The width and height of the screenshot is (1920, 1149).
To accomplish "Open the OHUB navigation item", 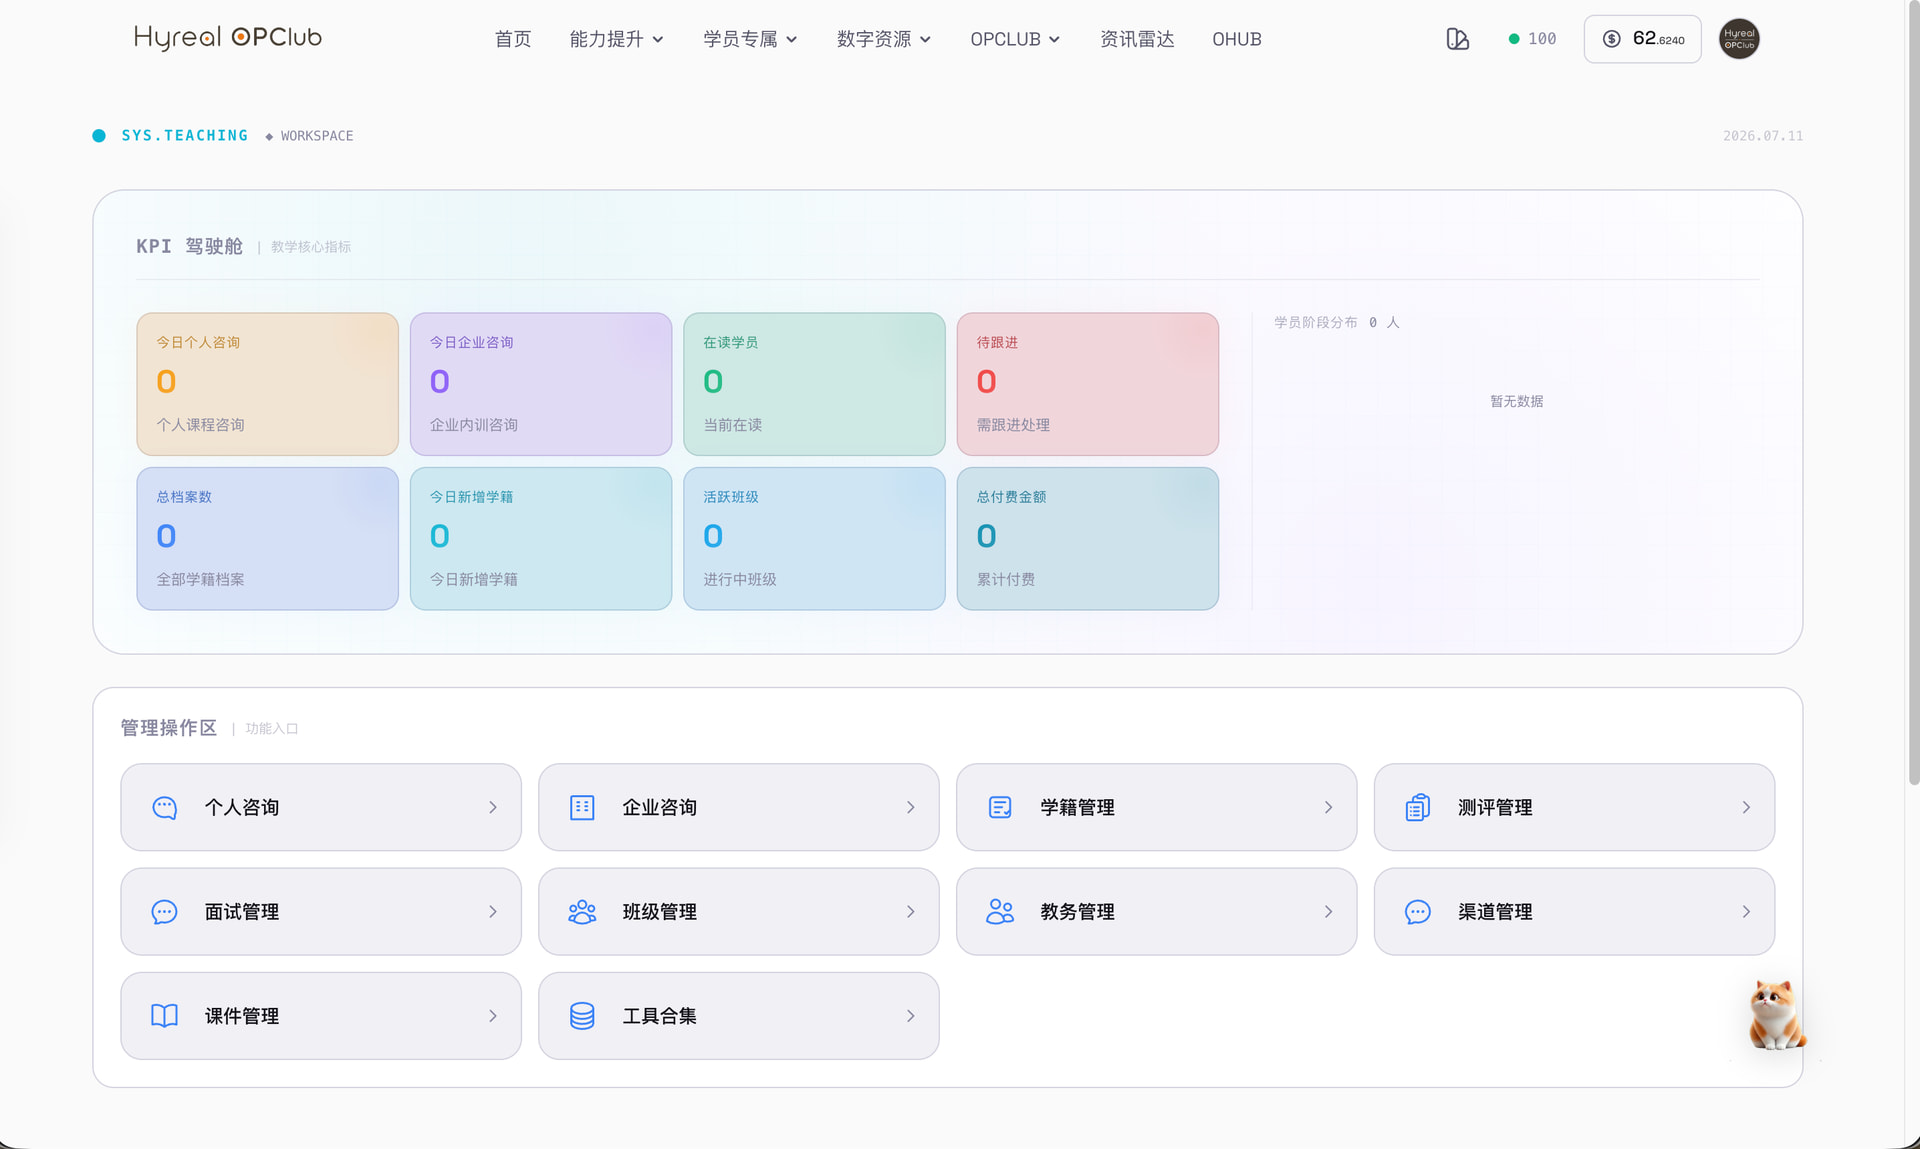I will [1237, 39].
